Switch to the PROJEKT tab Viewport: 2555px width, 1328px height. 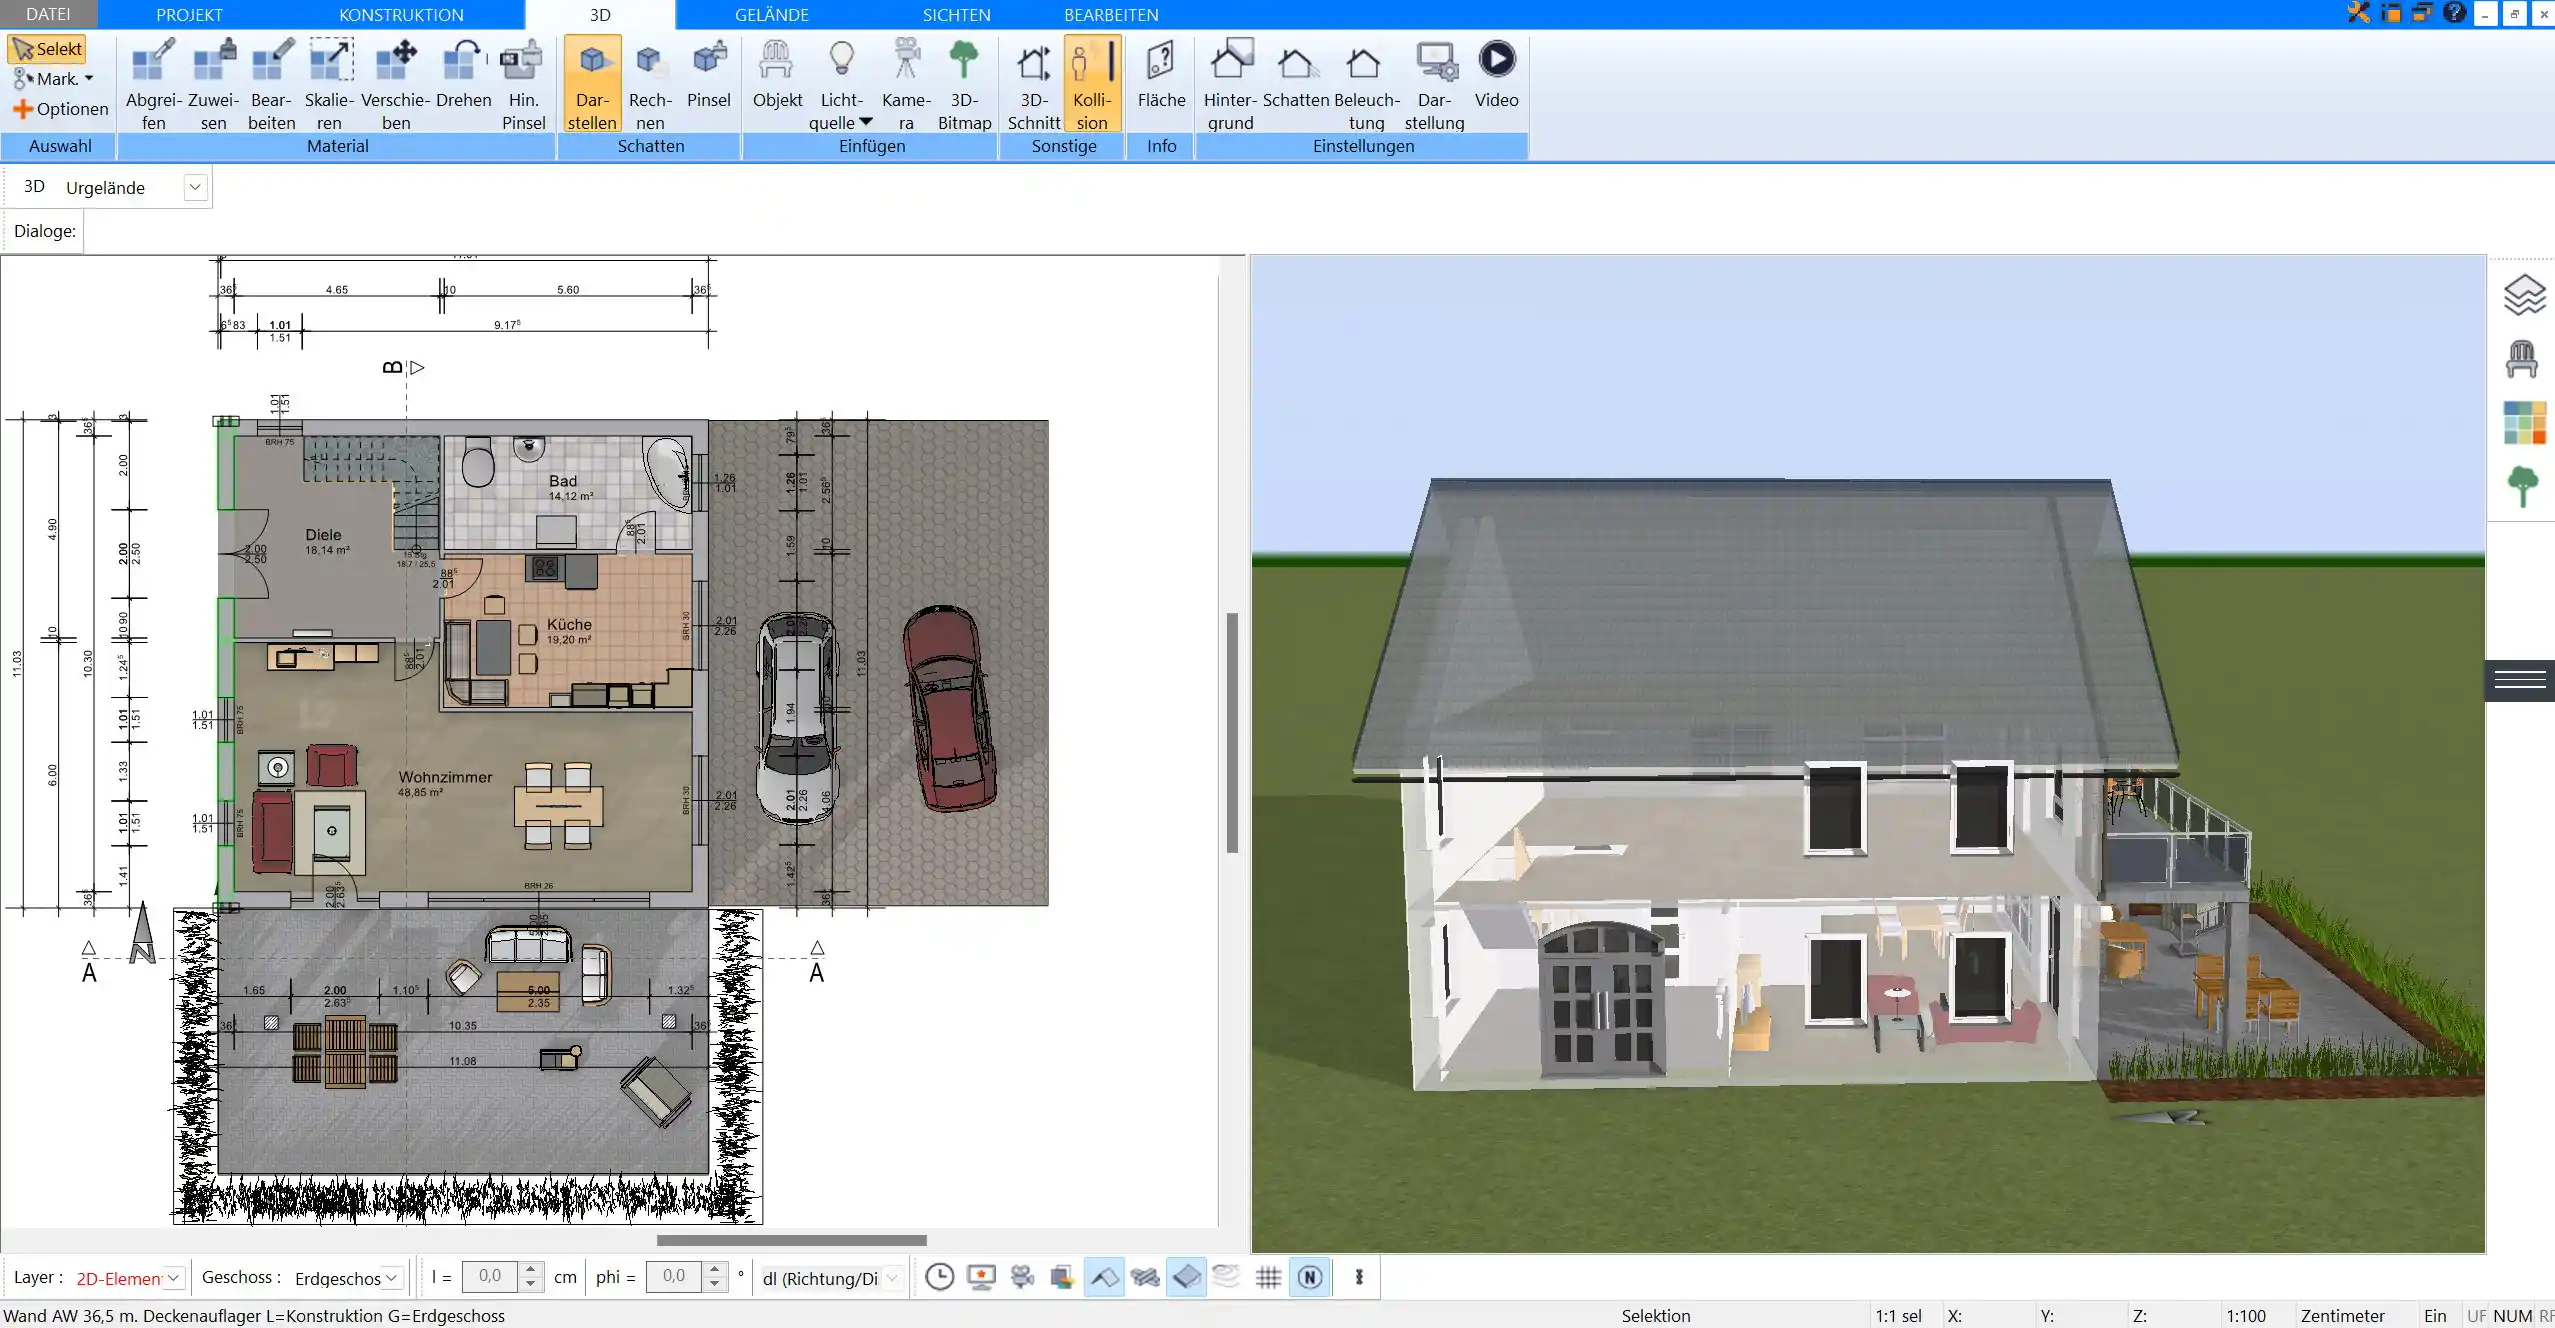tap(189, 14)
